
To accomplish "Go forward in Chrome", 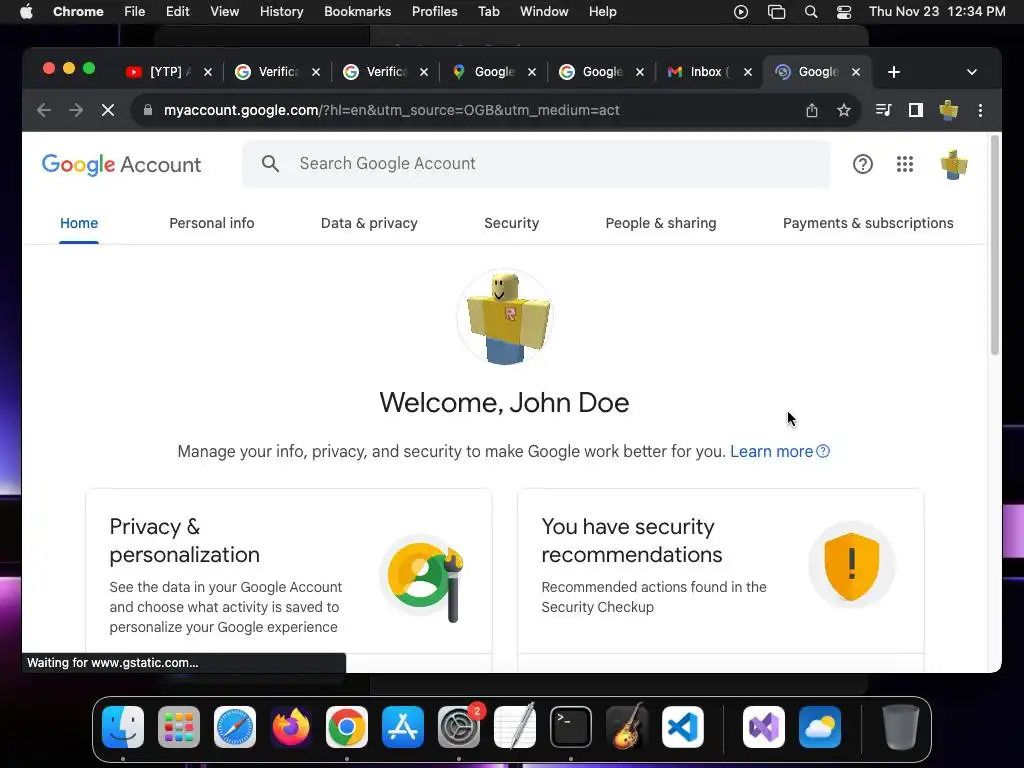I will point(76,110).
